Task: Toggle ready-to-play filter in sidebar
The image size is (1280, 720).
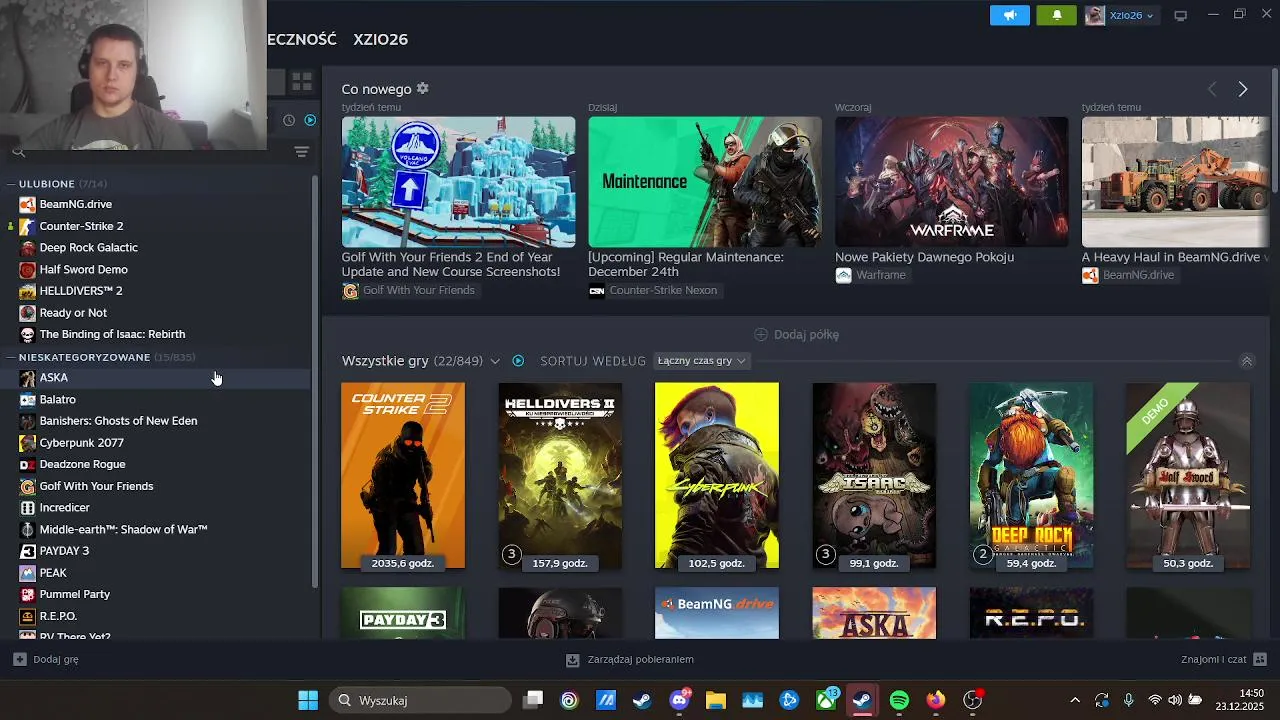Action: pos(310,120)
